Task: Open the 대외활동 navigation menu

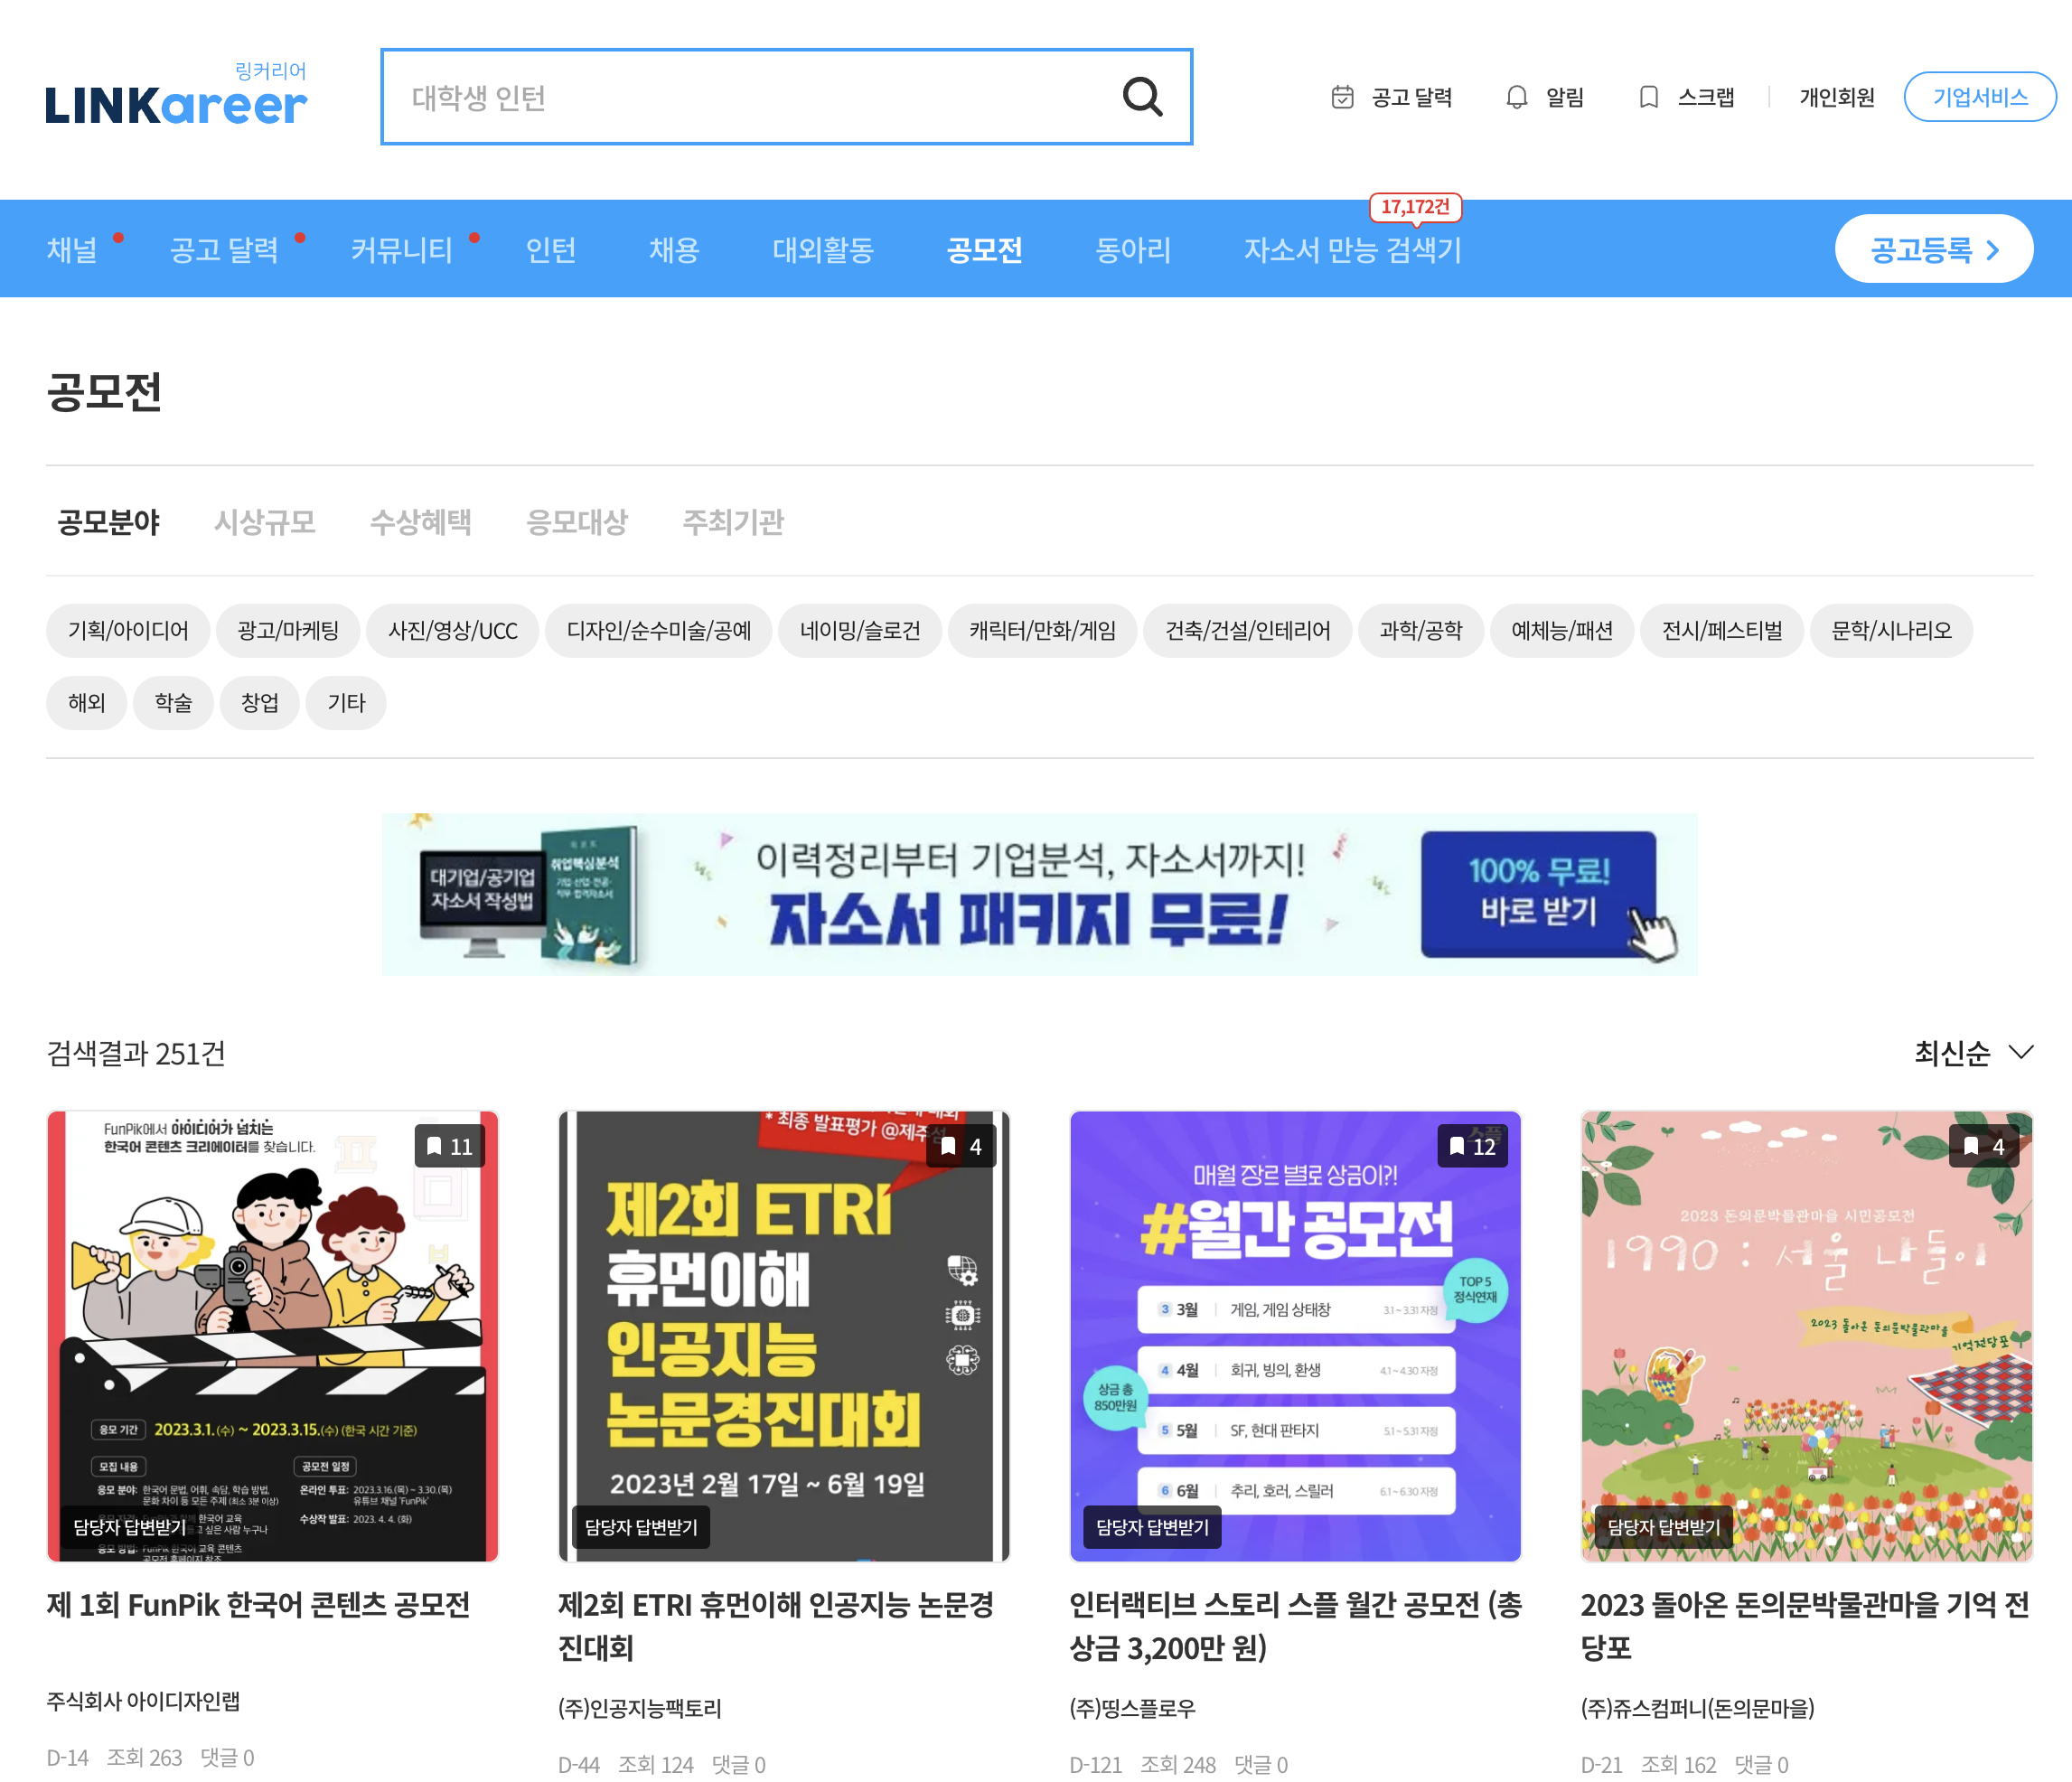Action: (x=822, y=249)
